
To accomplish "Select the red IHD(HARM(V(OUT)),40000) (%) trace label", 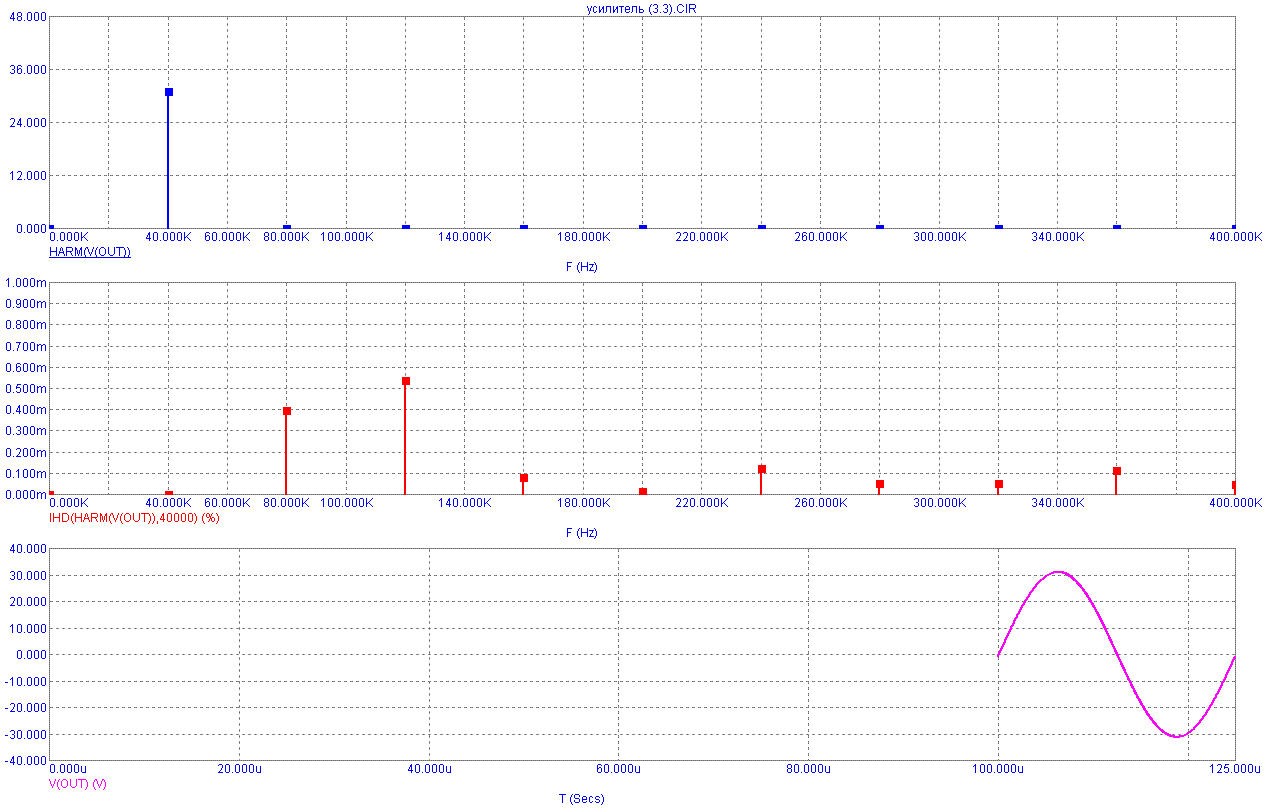I will (134, 518).
